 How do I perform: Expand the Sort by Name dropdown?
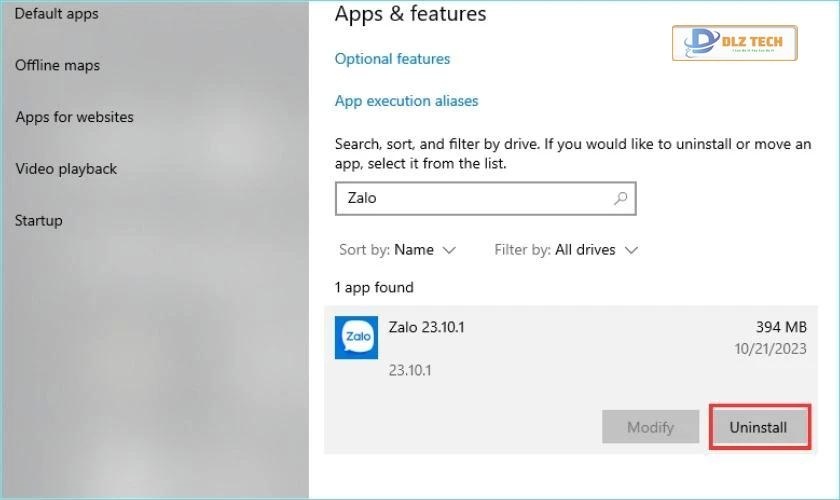[397, 250]
